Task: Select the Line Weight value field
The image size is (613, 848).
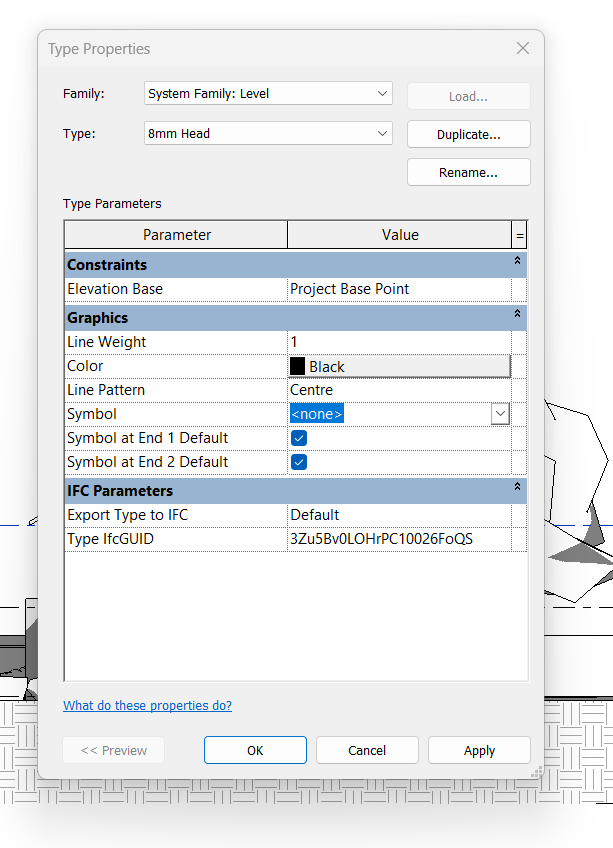Action: (x=400, y=341)
